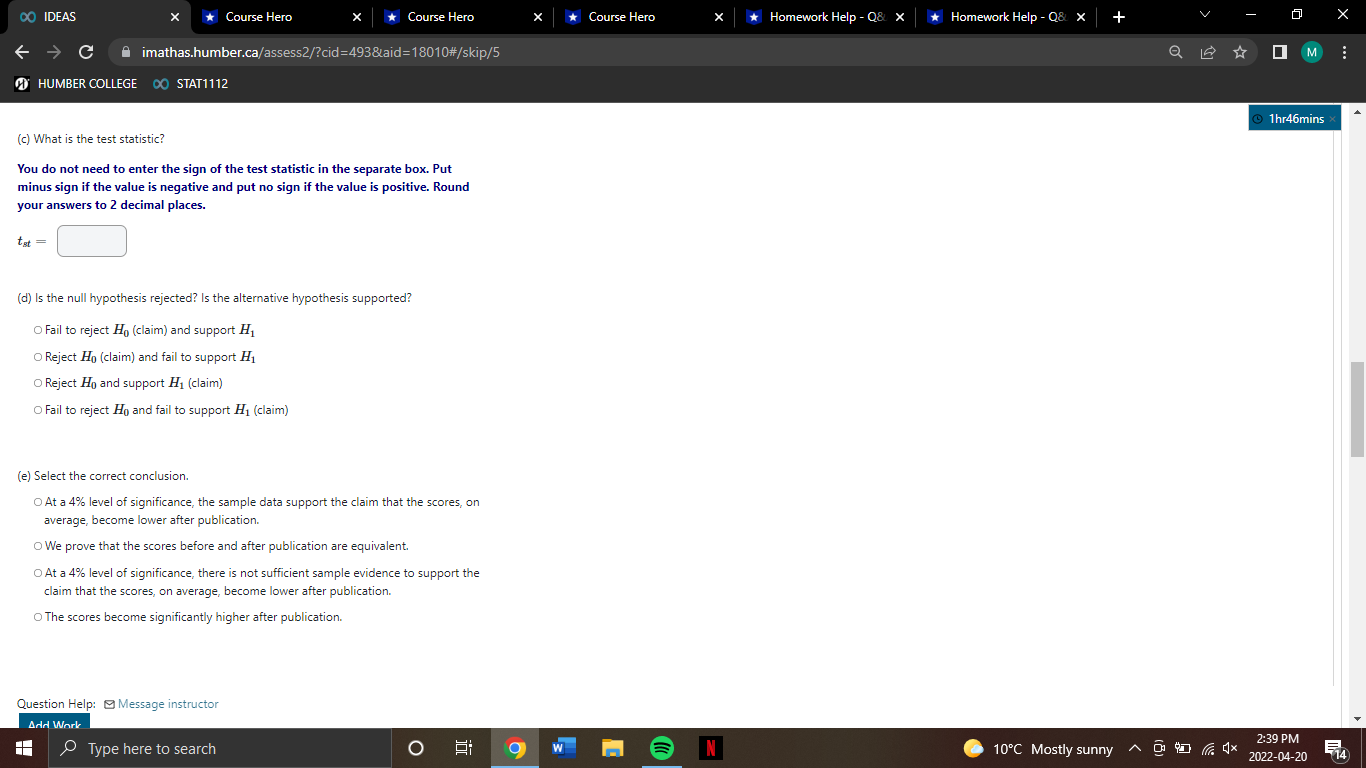Switch to the third Course Hero tab
This screenshot has width=1366, height=768.
tap(644, 17)
